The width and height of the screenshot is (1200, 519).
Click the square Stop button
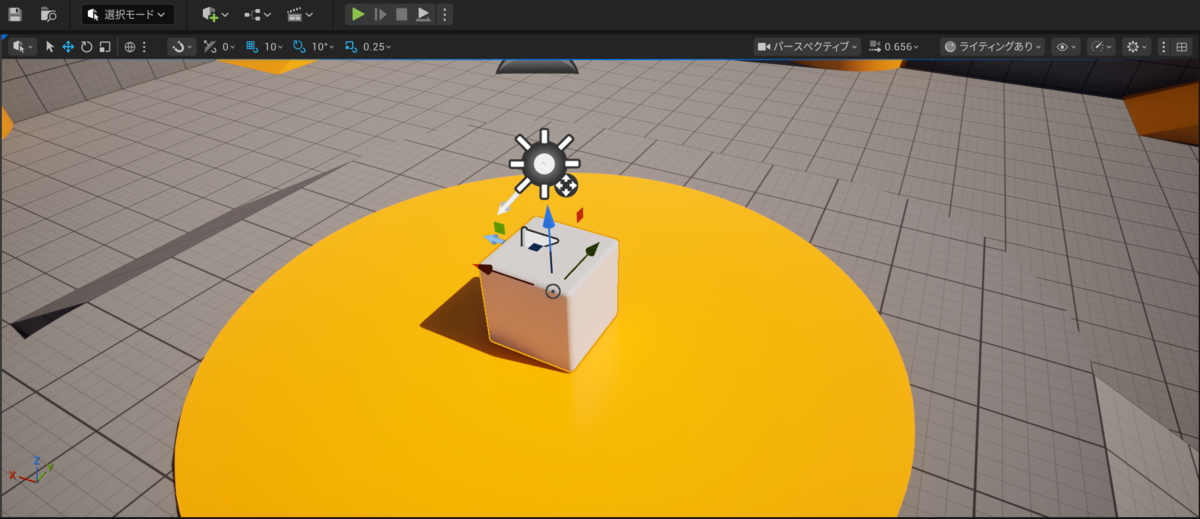[x=401, y=14]
